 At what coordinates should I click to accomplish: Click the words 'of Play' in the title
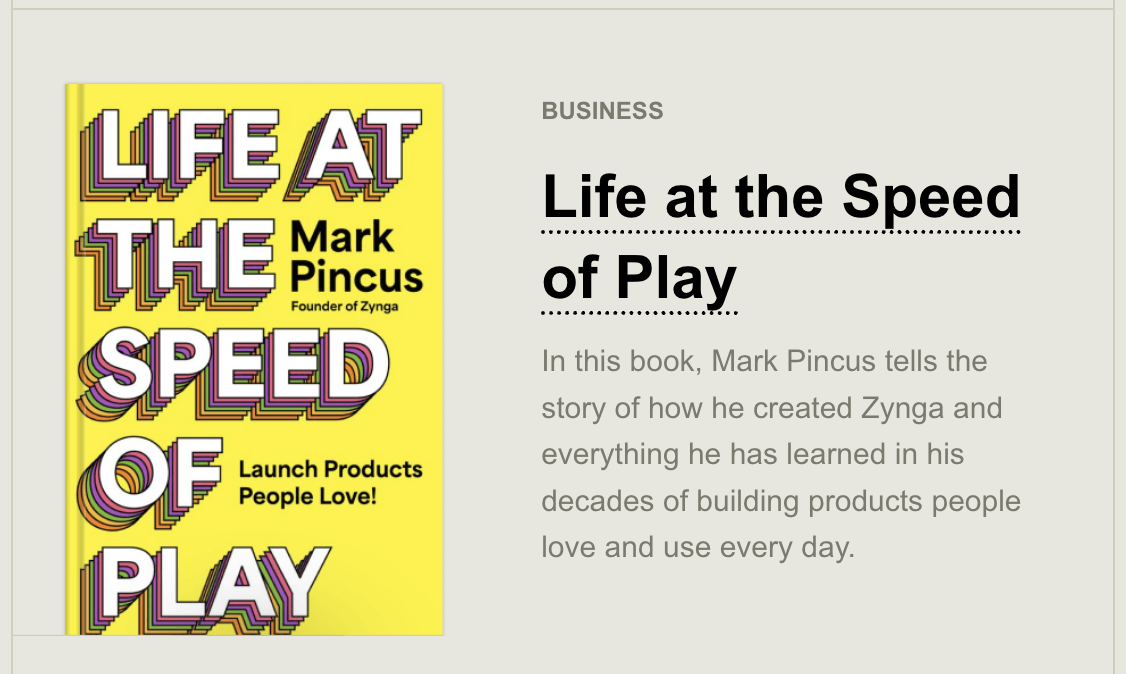639,278
